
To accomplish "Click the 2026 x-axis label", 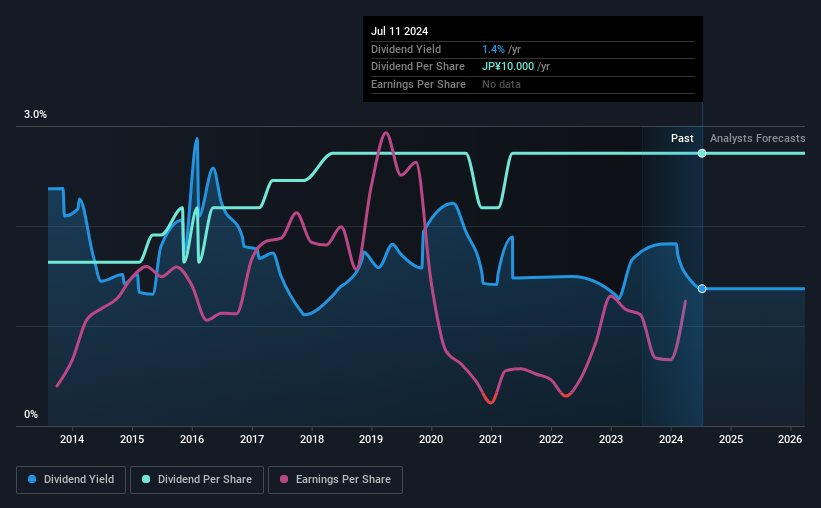I will coord(790,439).
